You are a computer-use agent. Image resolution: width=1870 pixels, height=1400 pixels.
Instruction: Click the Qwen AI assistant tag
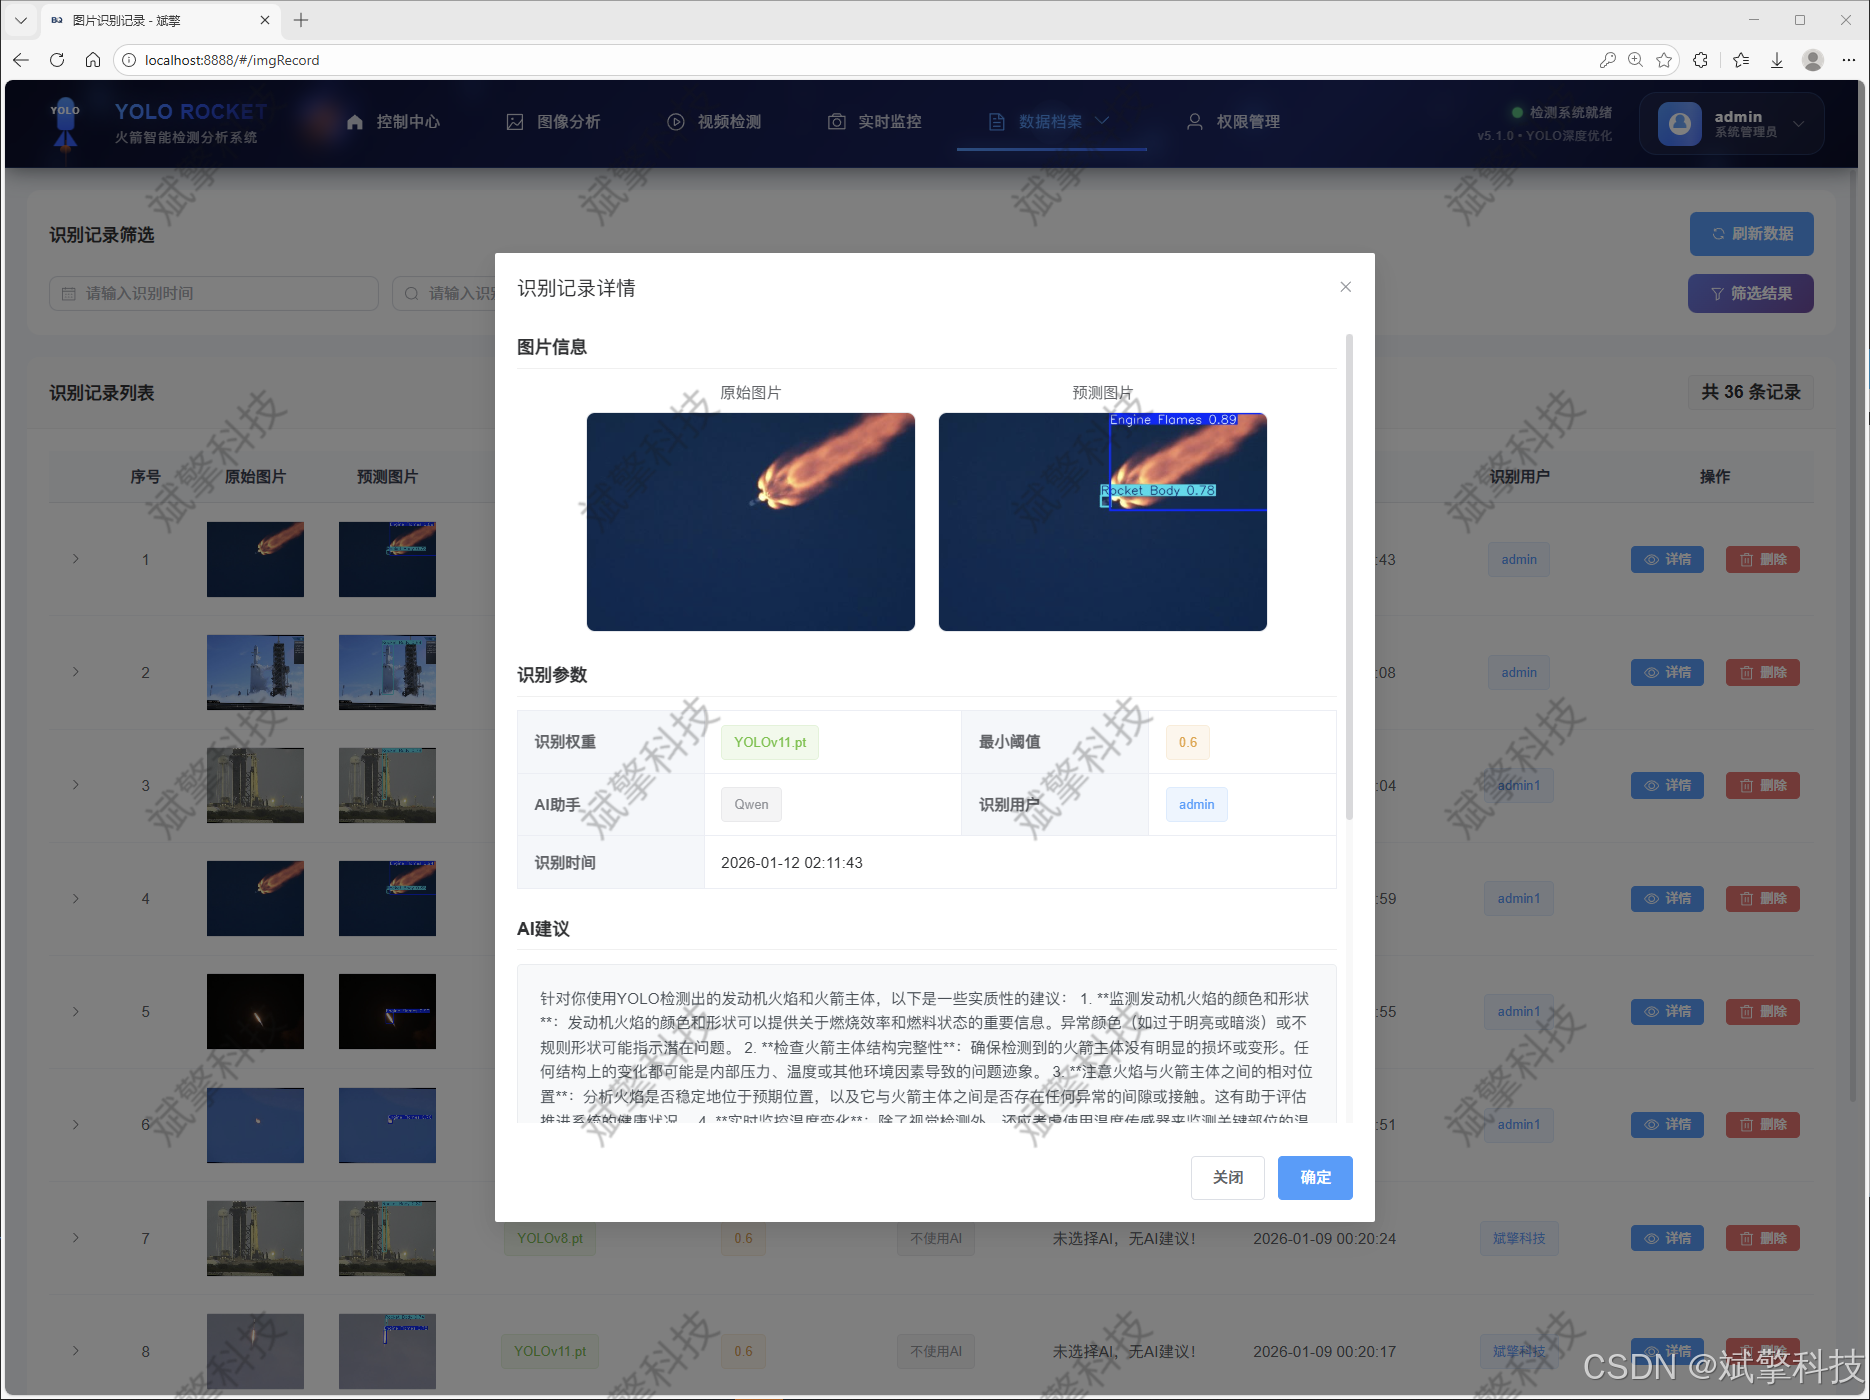(x=751, y=804)
